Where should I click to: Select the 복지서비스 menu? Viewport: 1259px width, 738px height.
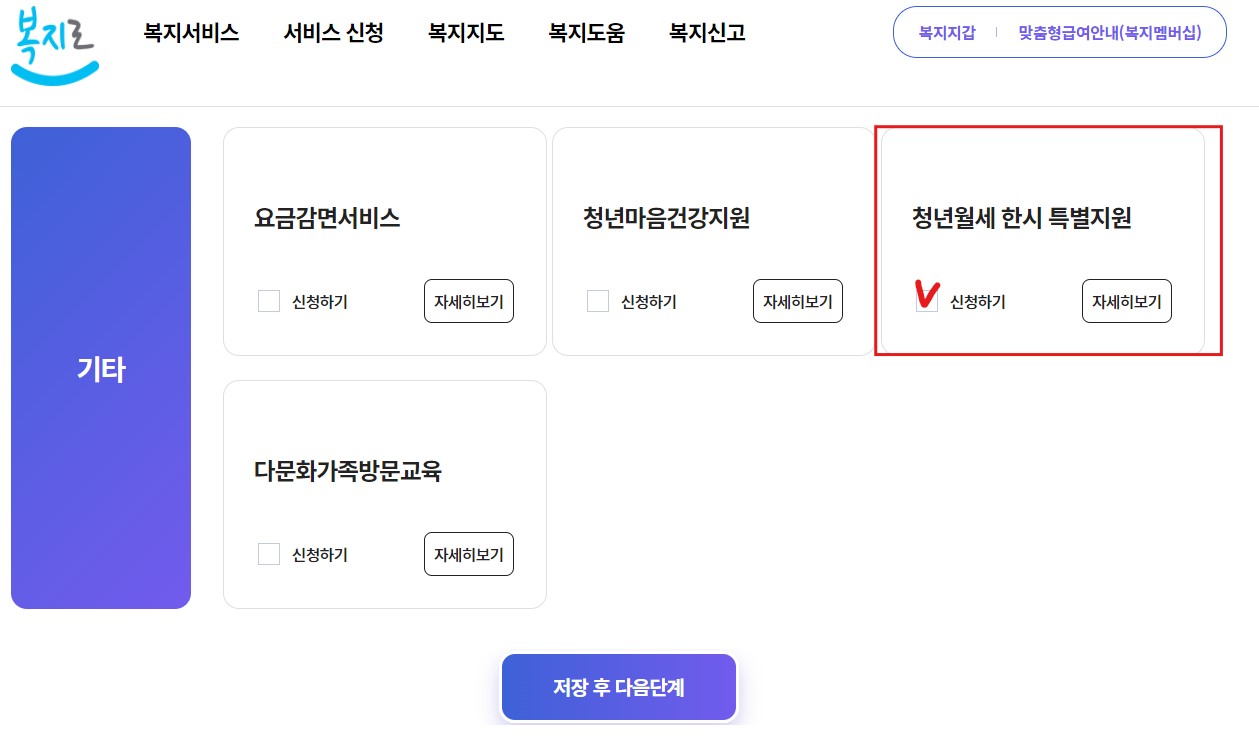190,33
